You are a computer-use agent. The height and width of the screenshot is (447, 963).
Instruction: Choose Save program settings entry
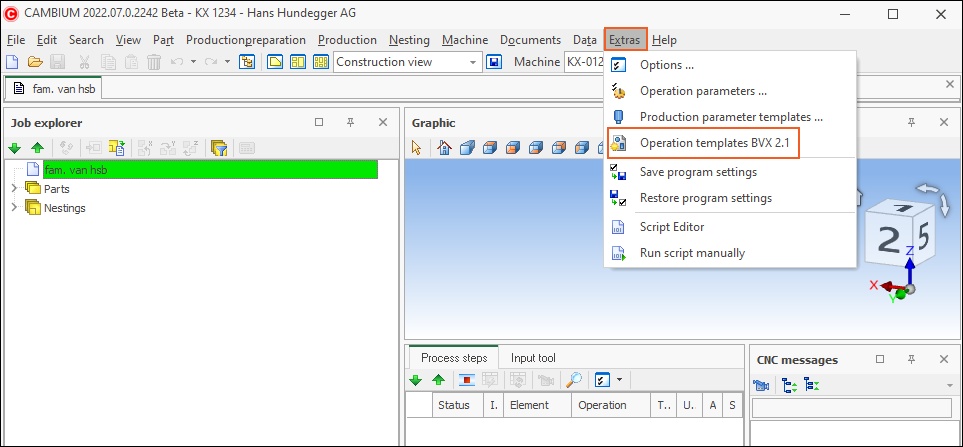(x=730, y=172)
